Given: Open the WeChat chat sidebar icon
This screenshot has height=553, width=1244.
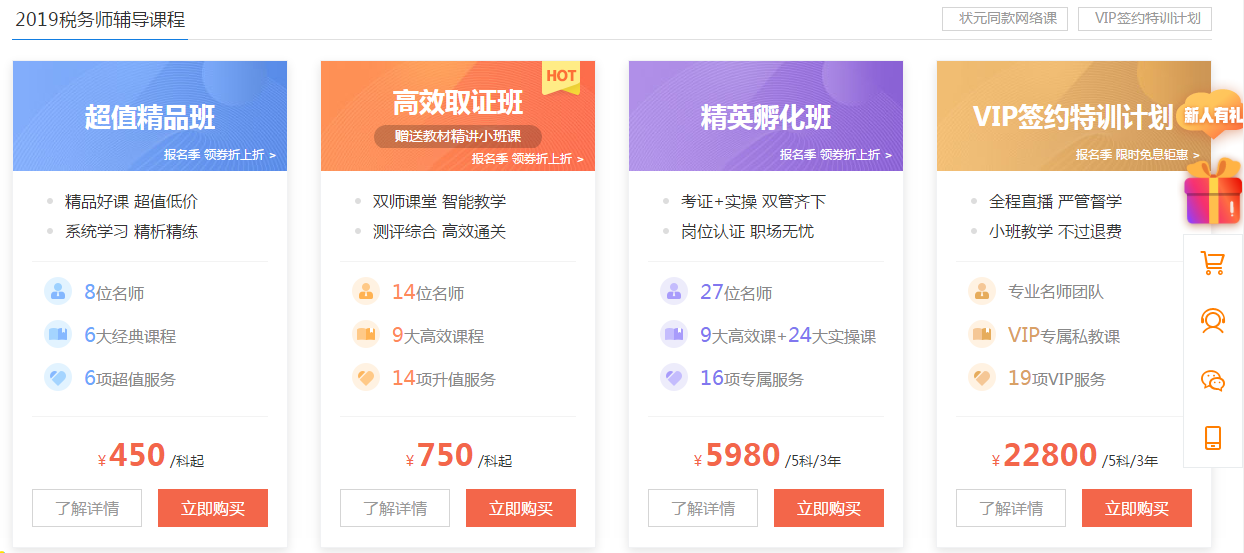Looking at the screenshot, I should (x=1212, y=380).
